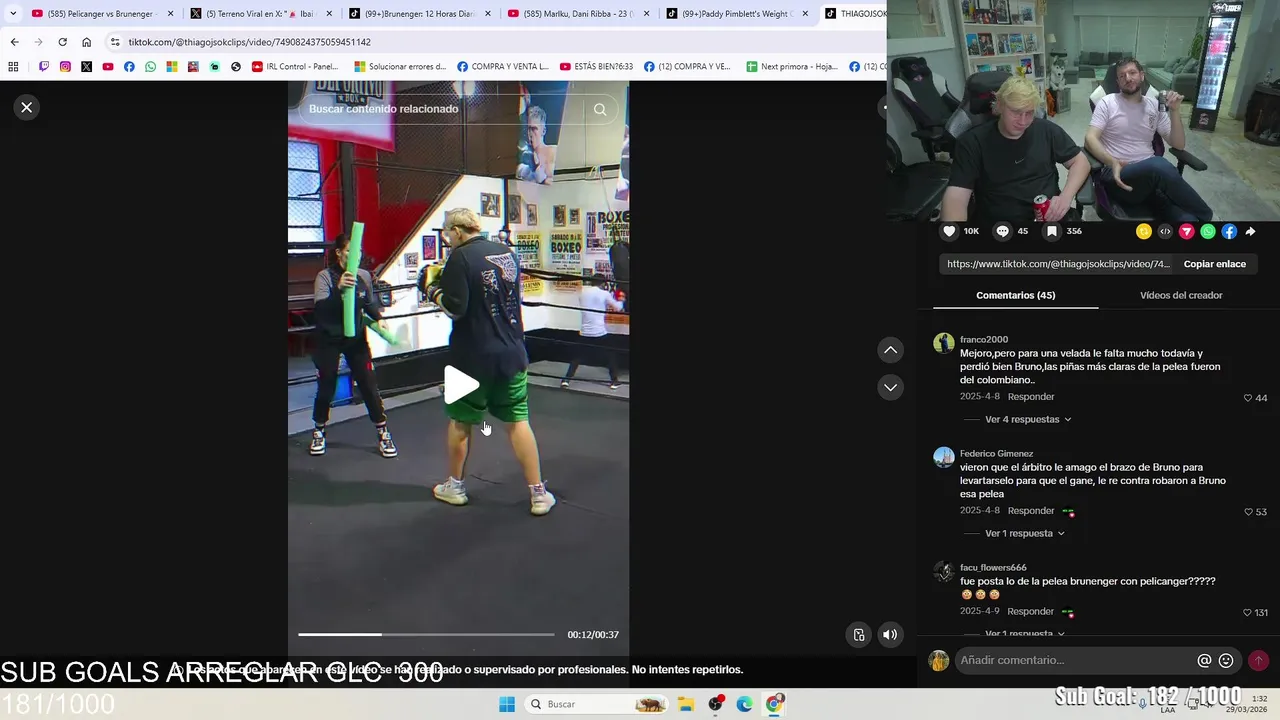Go to next video with down chevron
Image resolution: width=1280 pixels, height=720 pixels.
point(890,387)
